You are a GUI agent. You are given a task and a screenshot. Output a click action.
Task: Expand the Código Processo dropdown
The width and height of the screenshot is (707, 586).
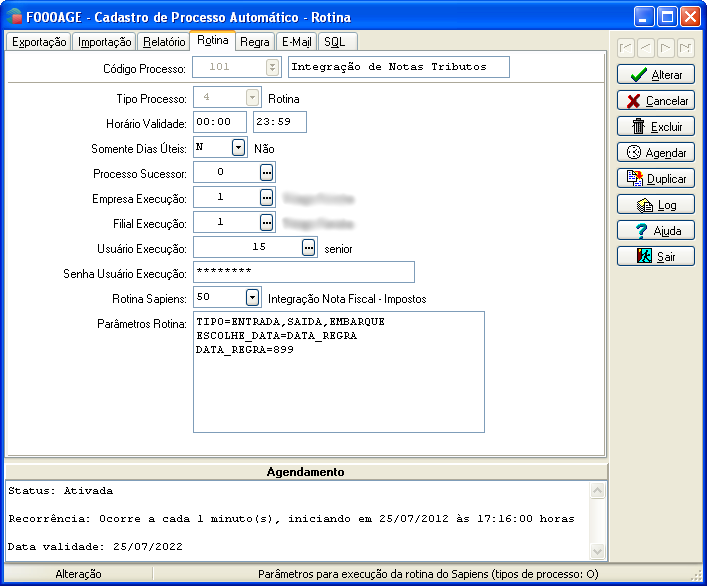(x=272, y=67)
